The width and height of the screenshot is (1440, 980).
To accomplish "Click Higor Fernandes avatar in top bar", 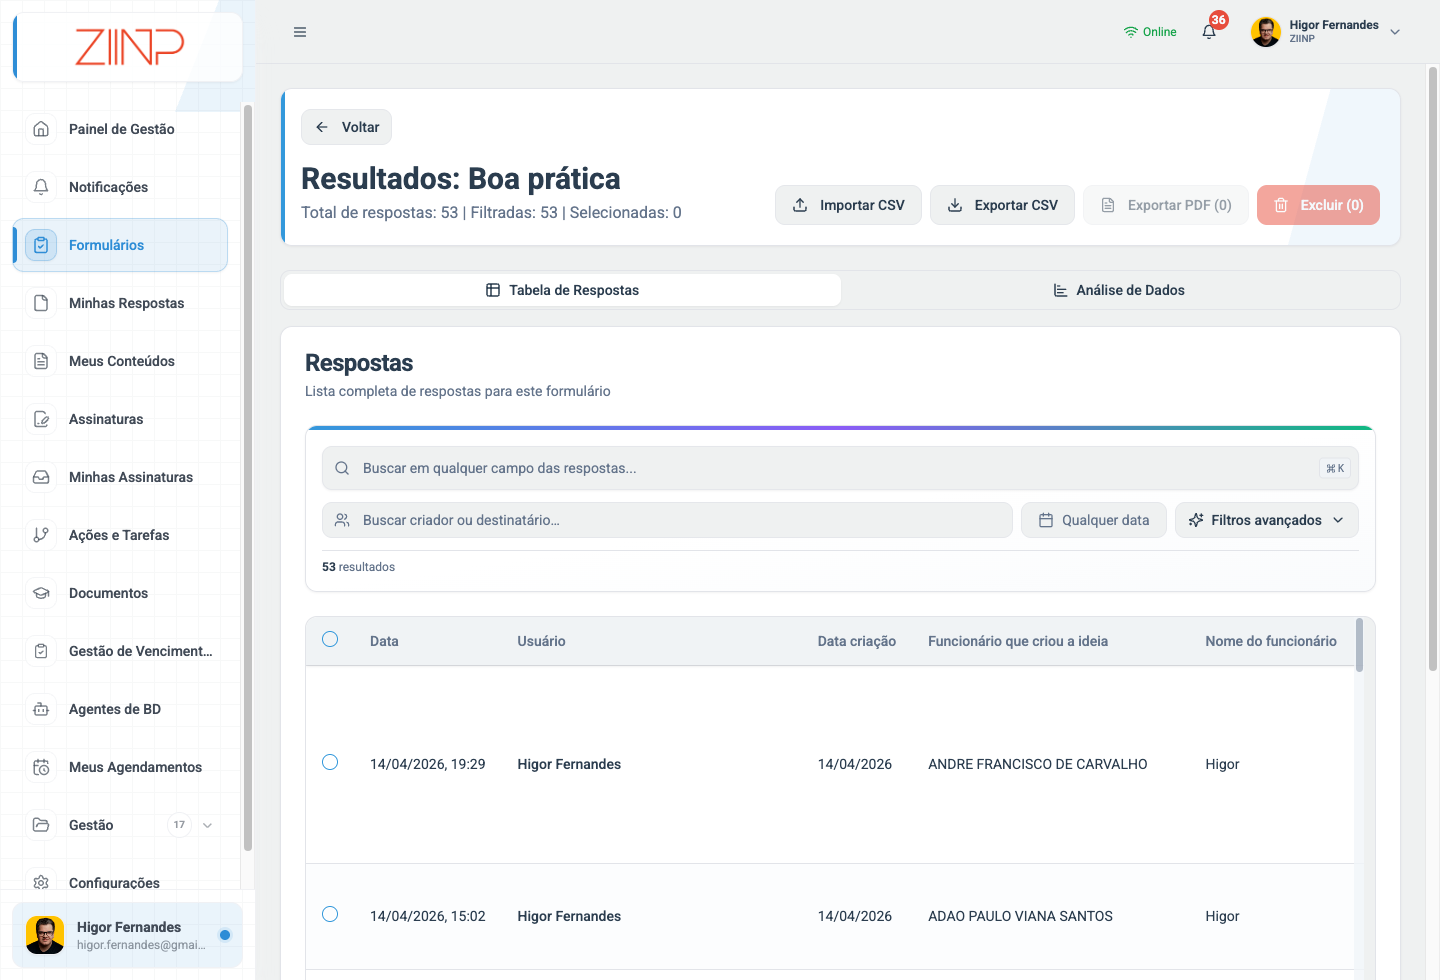I will click(1266, 32).
